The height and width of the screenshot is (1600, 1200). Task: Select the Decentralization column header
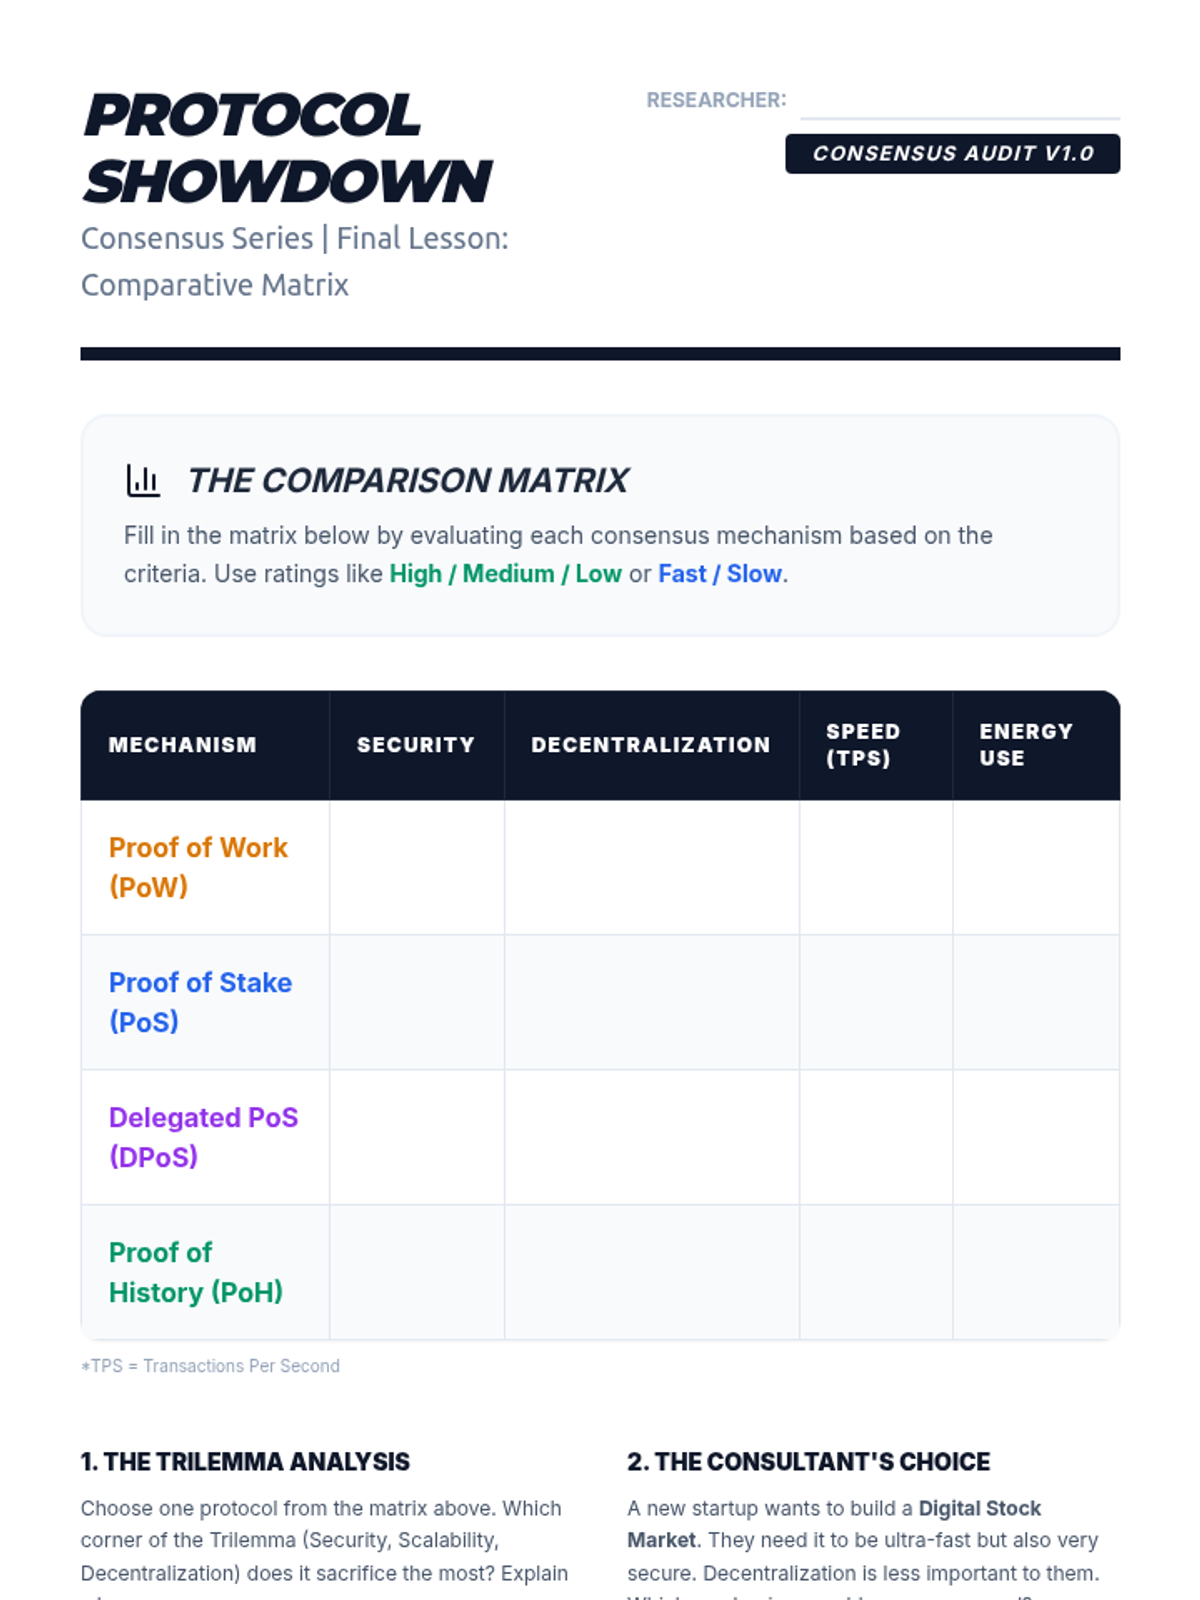pos(652,745)
